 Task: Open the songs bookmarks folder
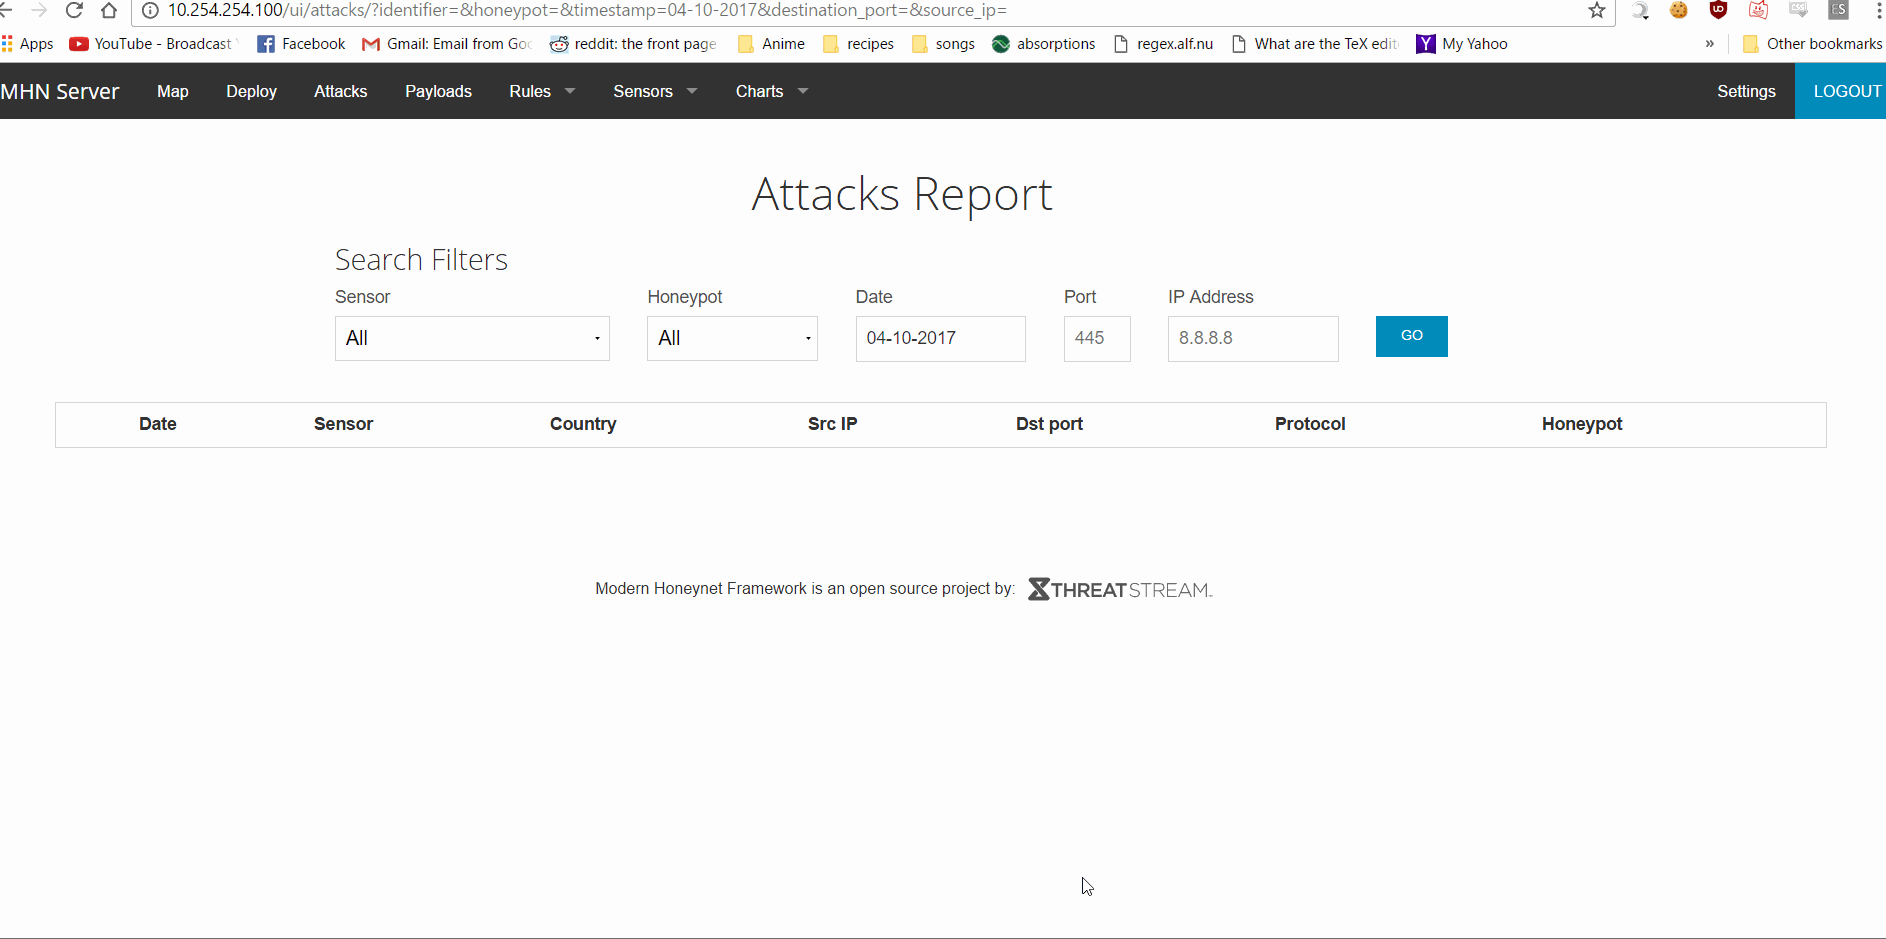943,44
